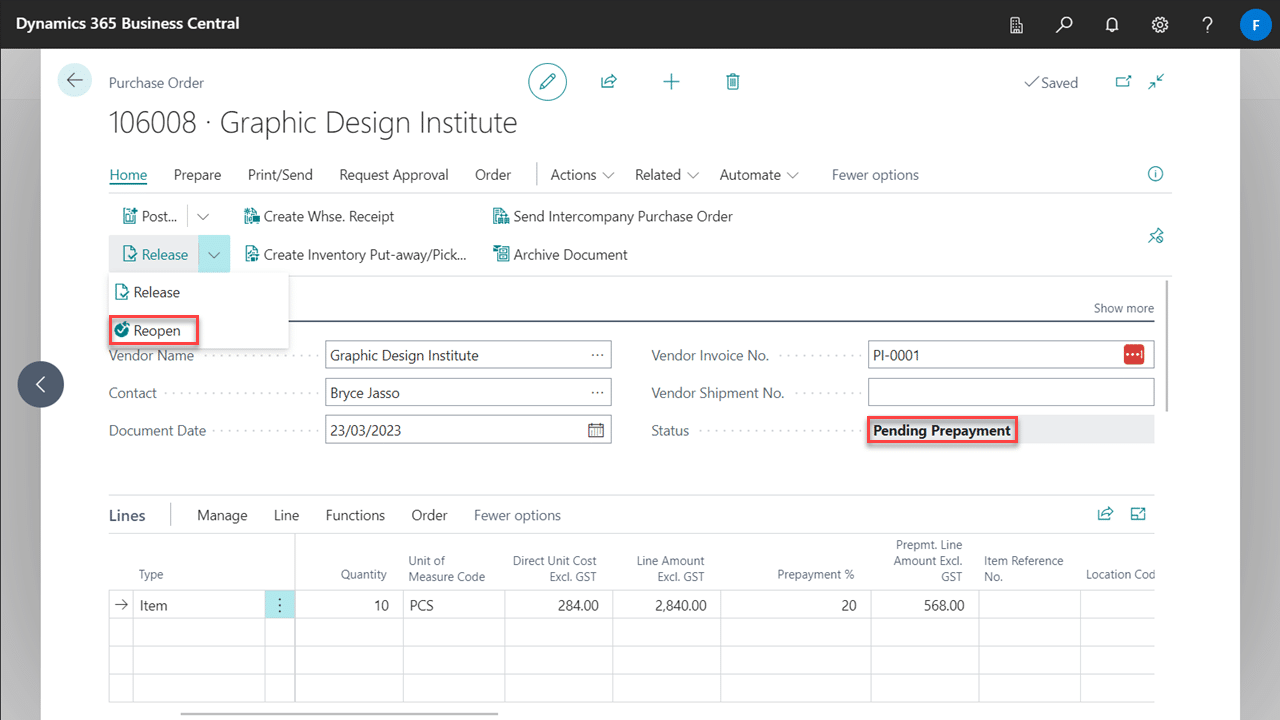Switch to the Request Approval tab

(394, 174)
